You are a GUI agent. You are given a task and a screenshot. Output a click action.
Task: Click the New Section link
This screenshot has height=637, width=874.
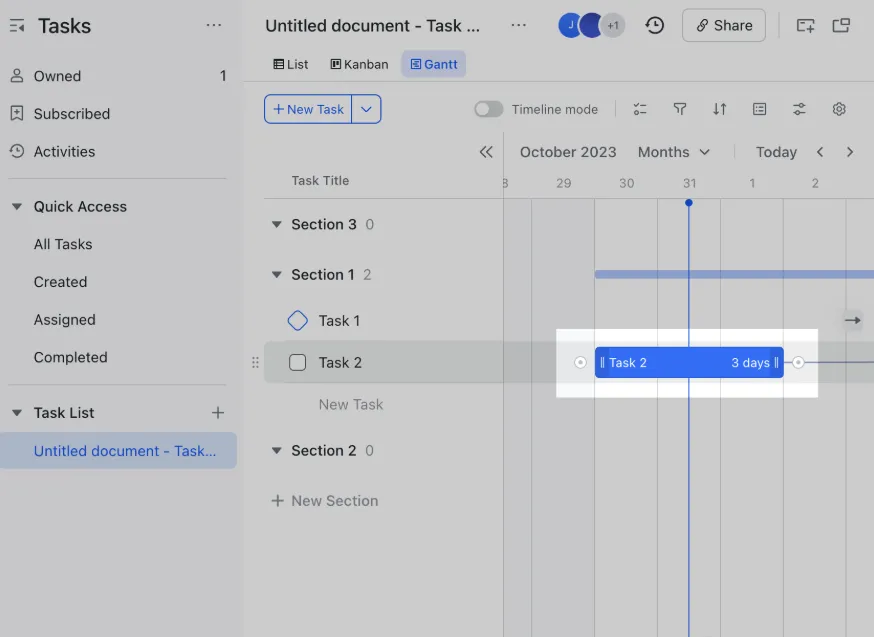coord(324,501)
